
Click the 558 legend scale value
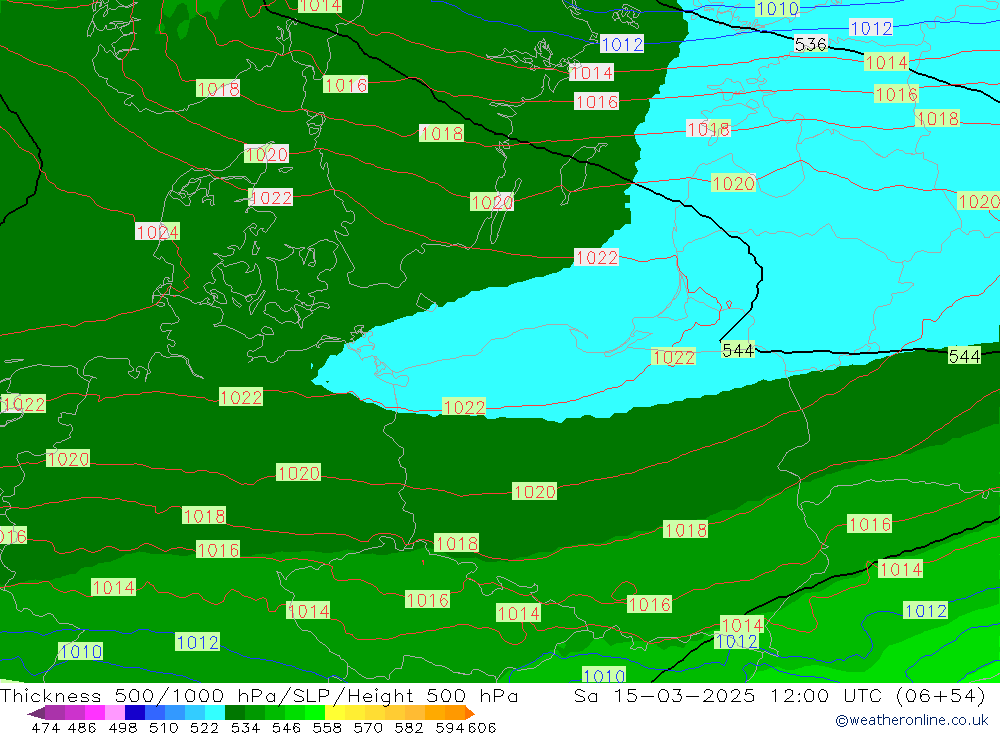tap(327, 727)
